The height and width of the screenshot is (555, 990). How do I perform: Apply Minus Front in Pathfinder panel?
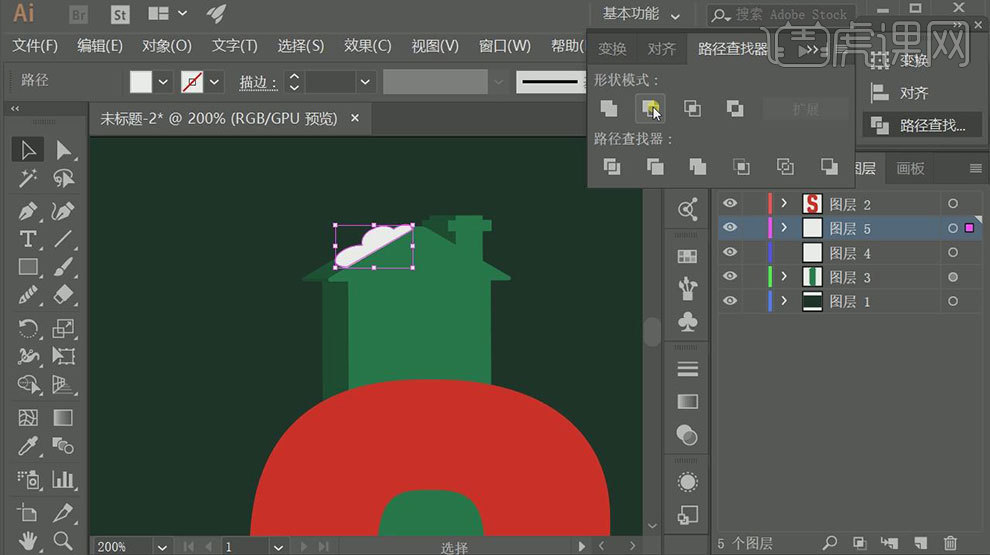pyautogui.click(x=650, y=108)
